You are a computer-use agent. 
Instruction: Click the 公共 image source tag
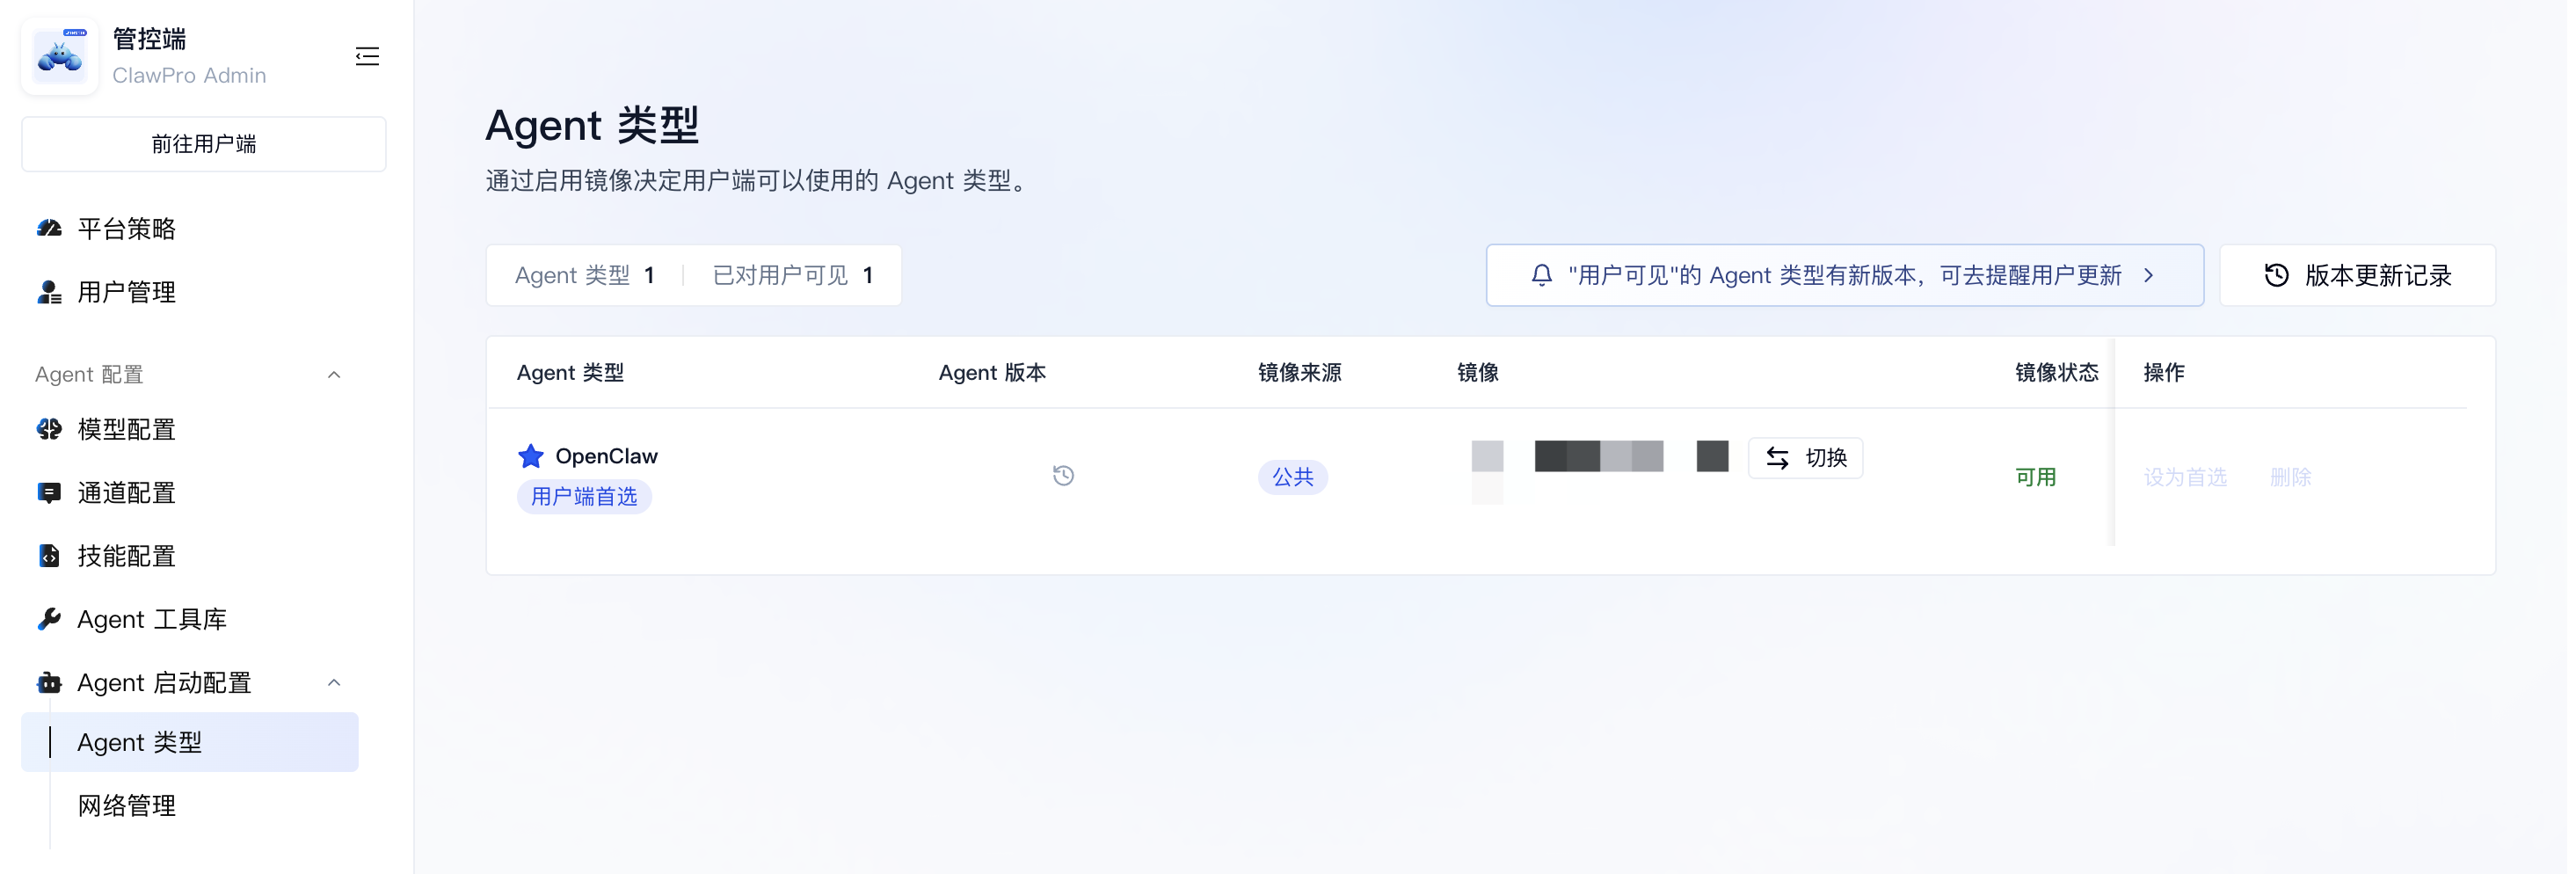coord(1292,477)
